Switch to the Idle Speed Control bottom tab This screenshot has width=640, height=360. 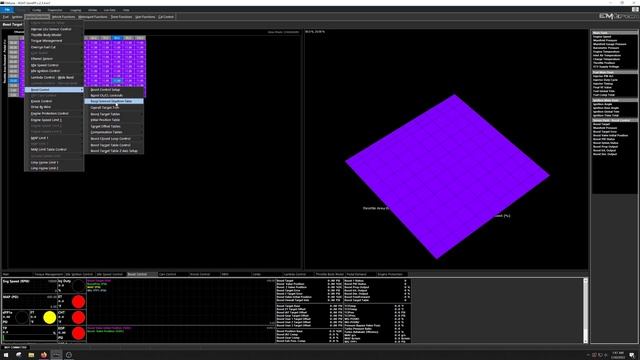tap(110, 274)
